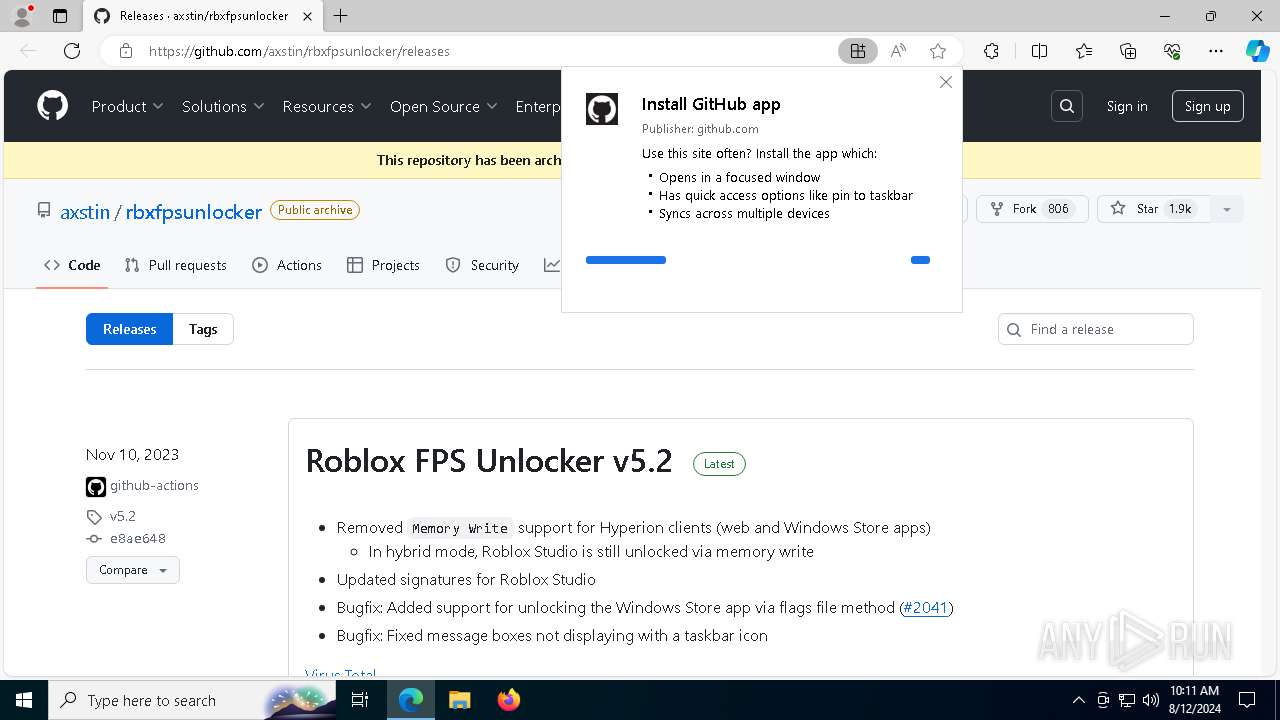Click the taskbar clock showing 10:11 AM
The image size is (1280, 720).
tap(1194, 700)
